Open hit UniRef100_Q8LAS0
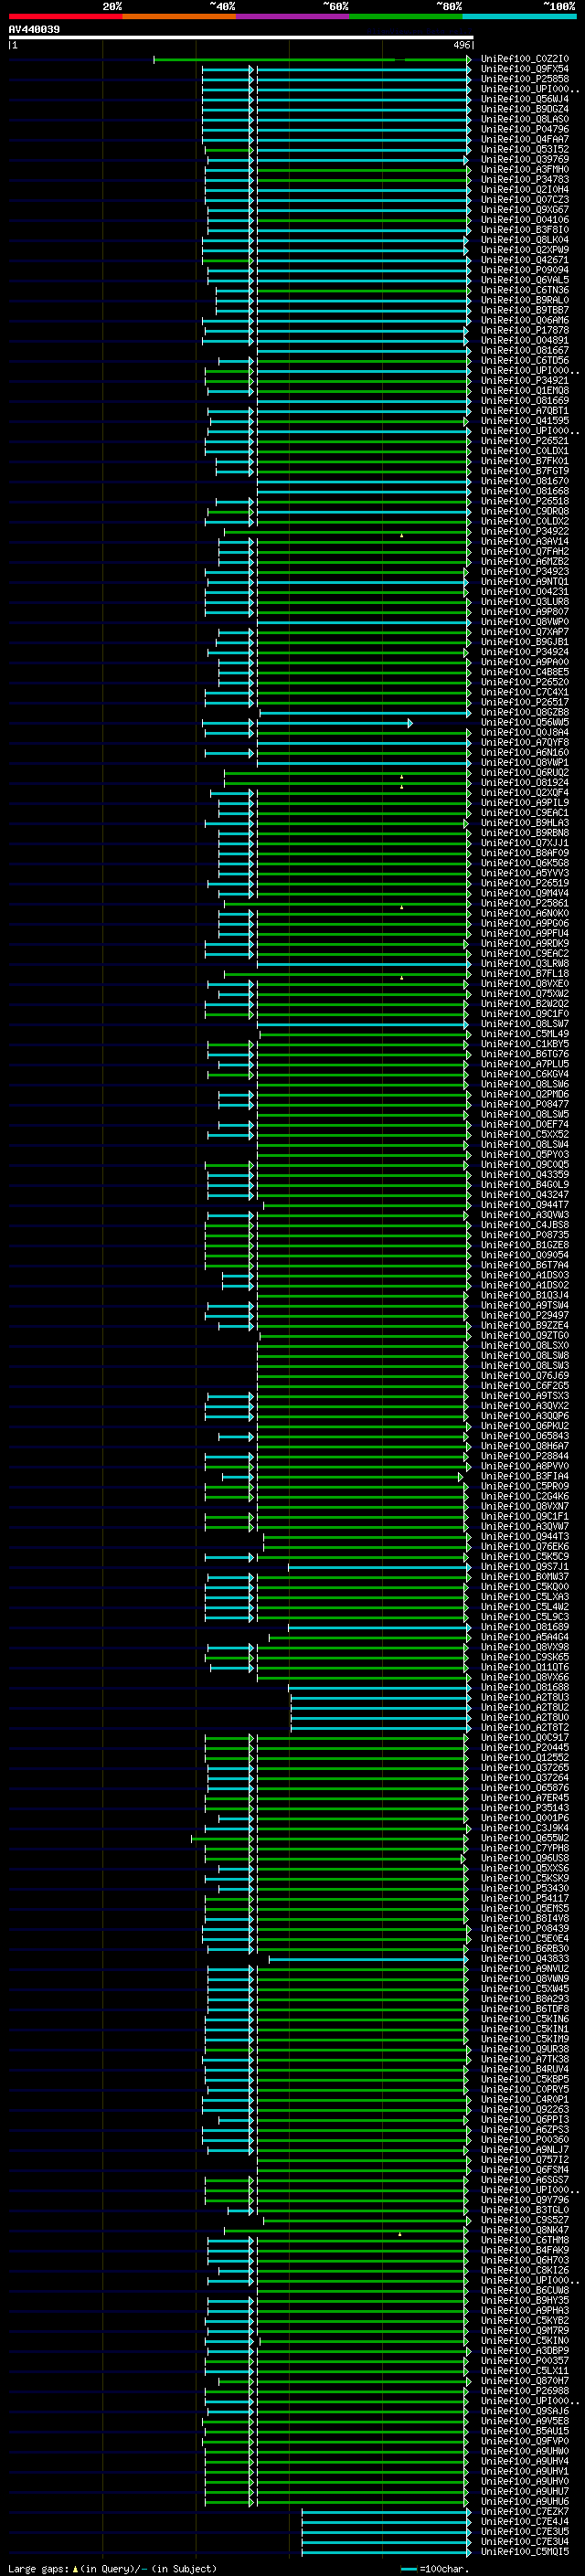585x2576 pixels. 525,119
